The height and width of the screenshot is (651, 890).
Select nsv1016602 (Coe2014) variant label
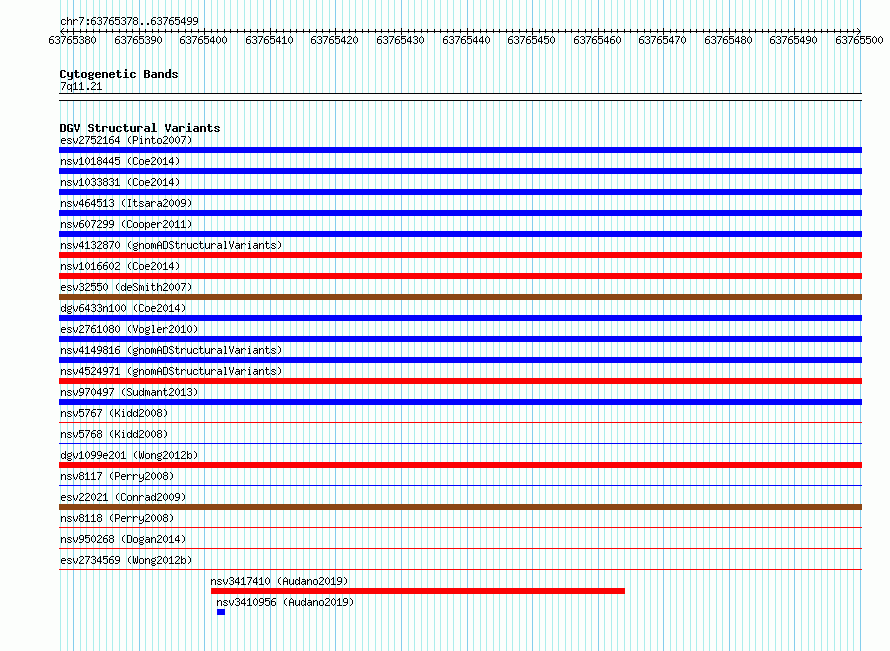click(x=120, y=266)
